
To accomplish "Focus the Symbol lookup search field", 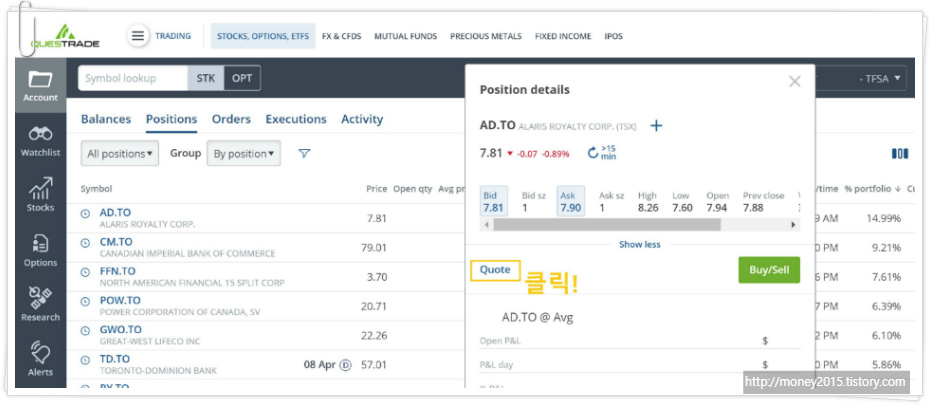I will (x=133, y=78).
